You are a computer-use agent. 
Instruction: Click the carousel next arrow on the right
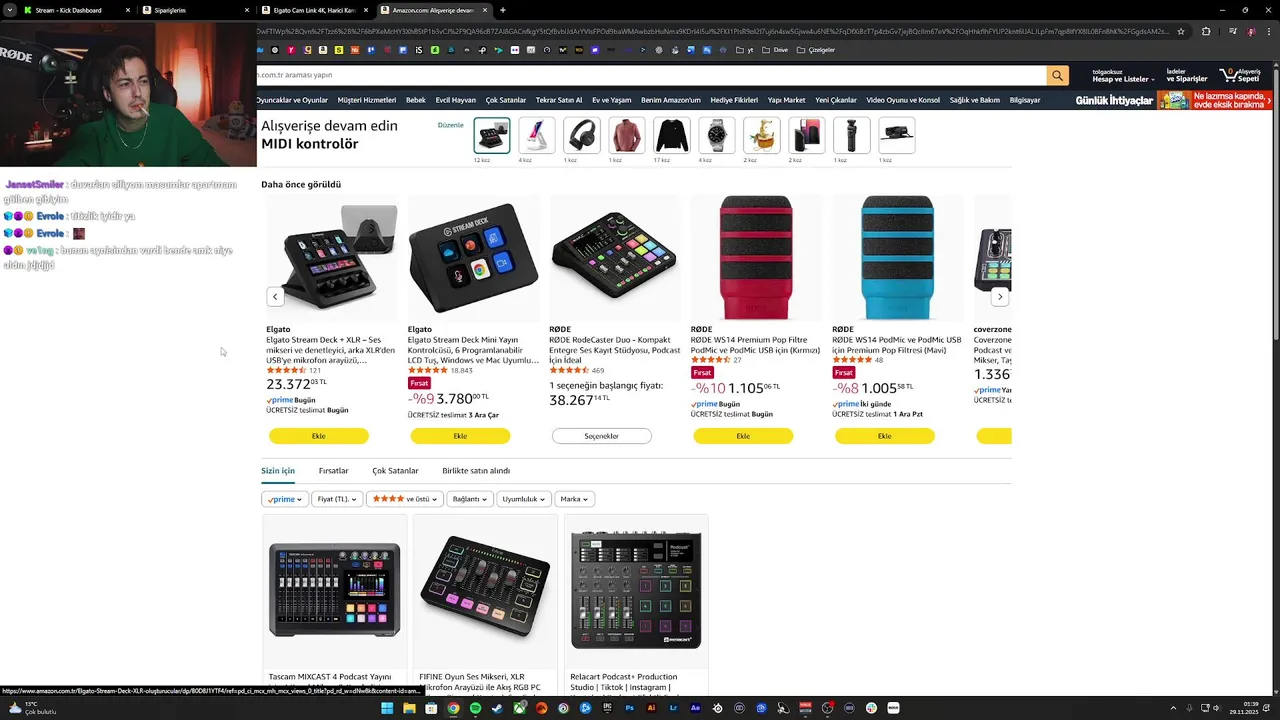click(999, 297)
